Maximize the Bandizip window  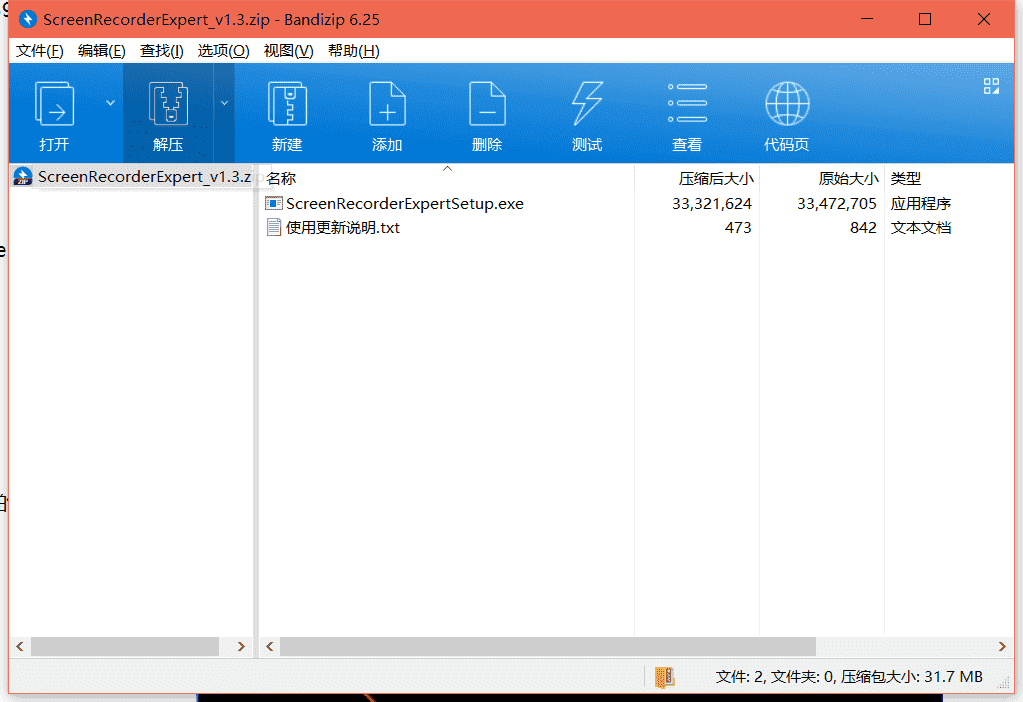pyautogui.click(x=924, y=20)
